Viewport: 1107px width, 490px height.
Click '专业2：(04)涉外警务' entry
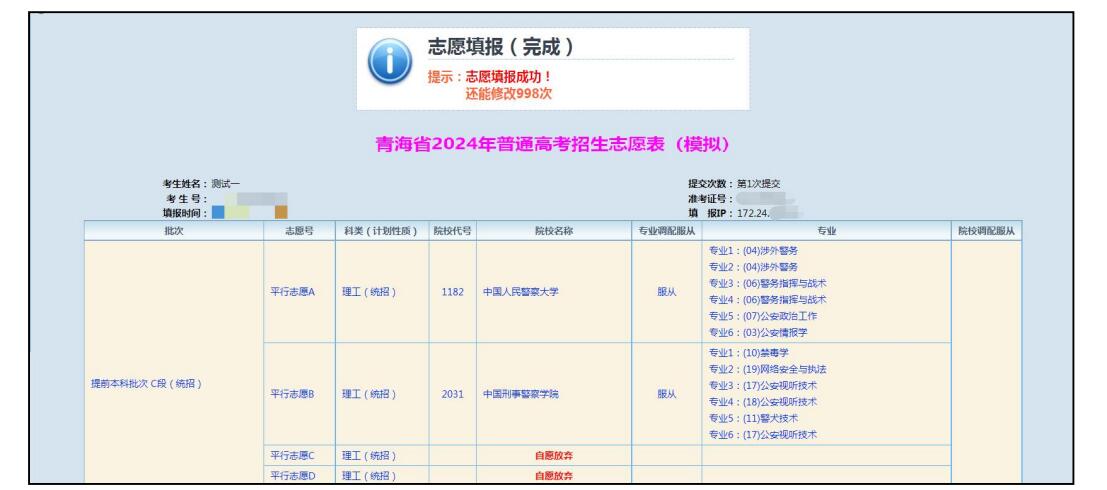pos(754,267)
